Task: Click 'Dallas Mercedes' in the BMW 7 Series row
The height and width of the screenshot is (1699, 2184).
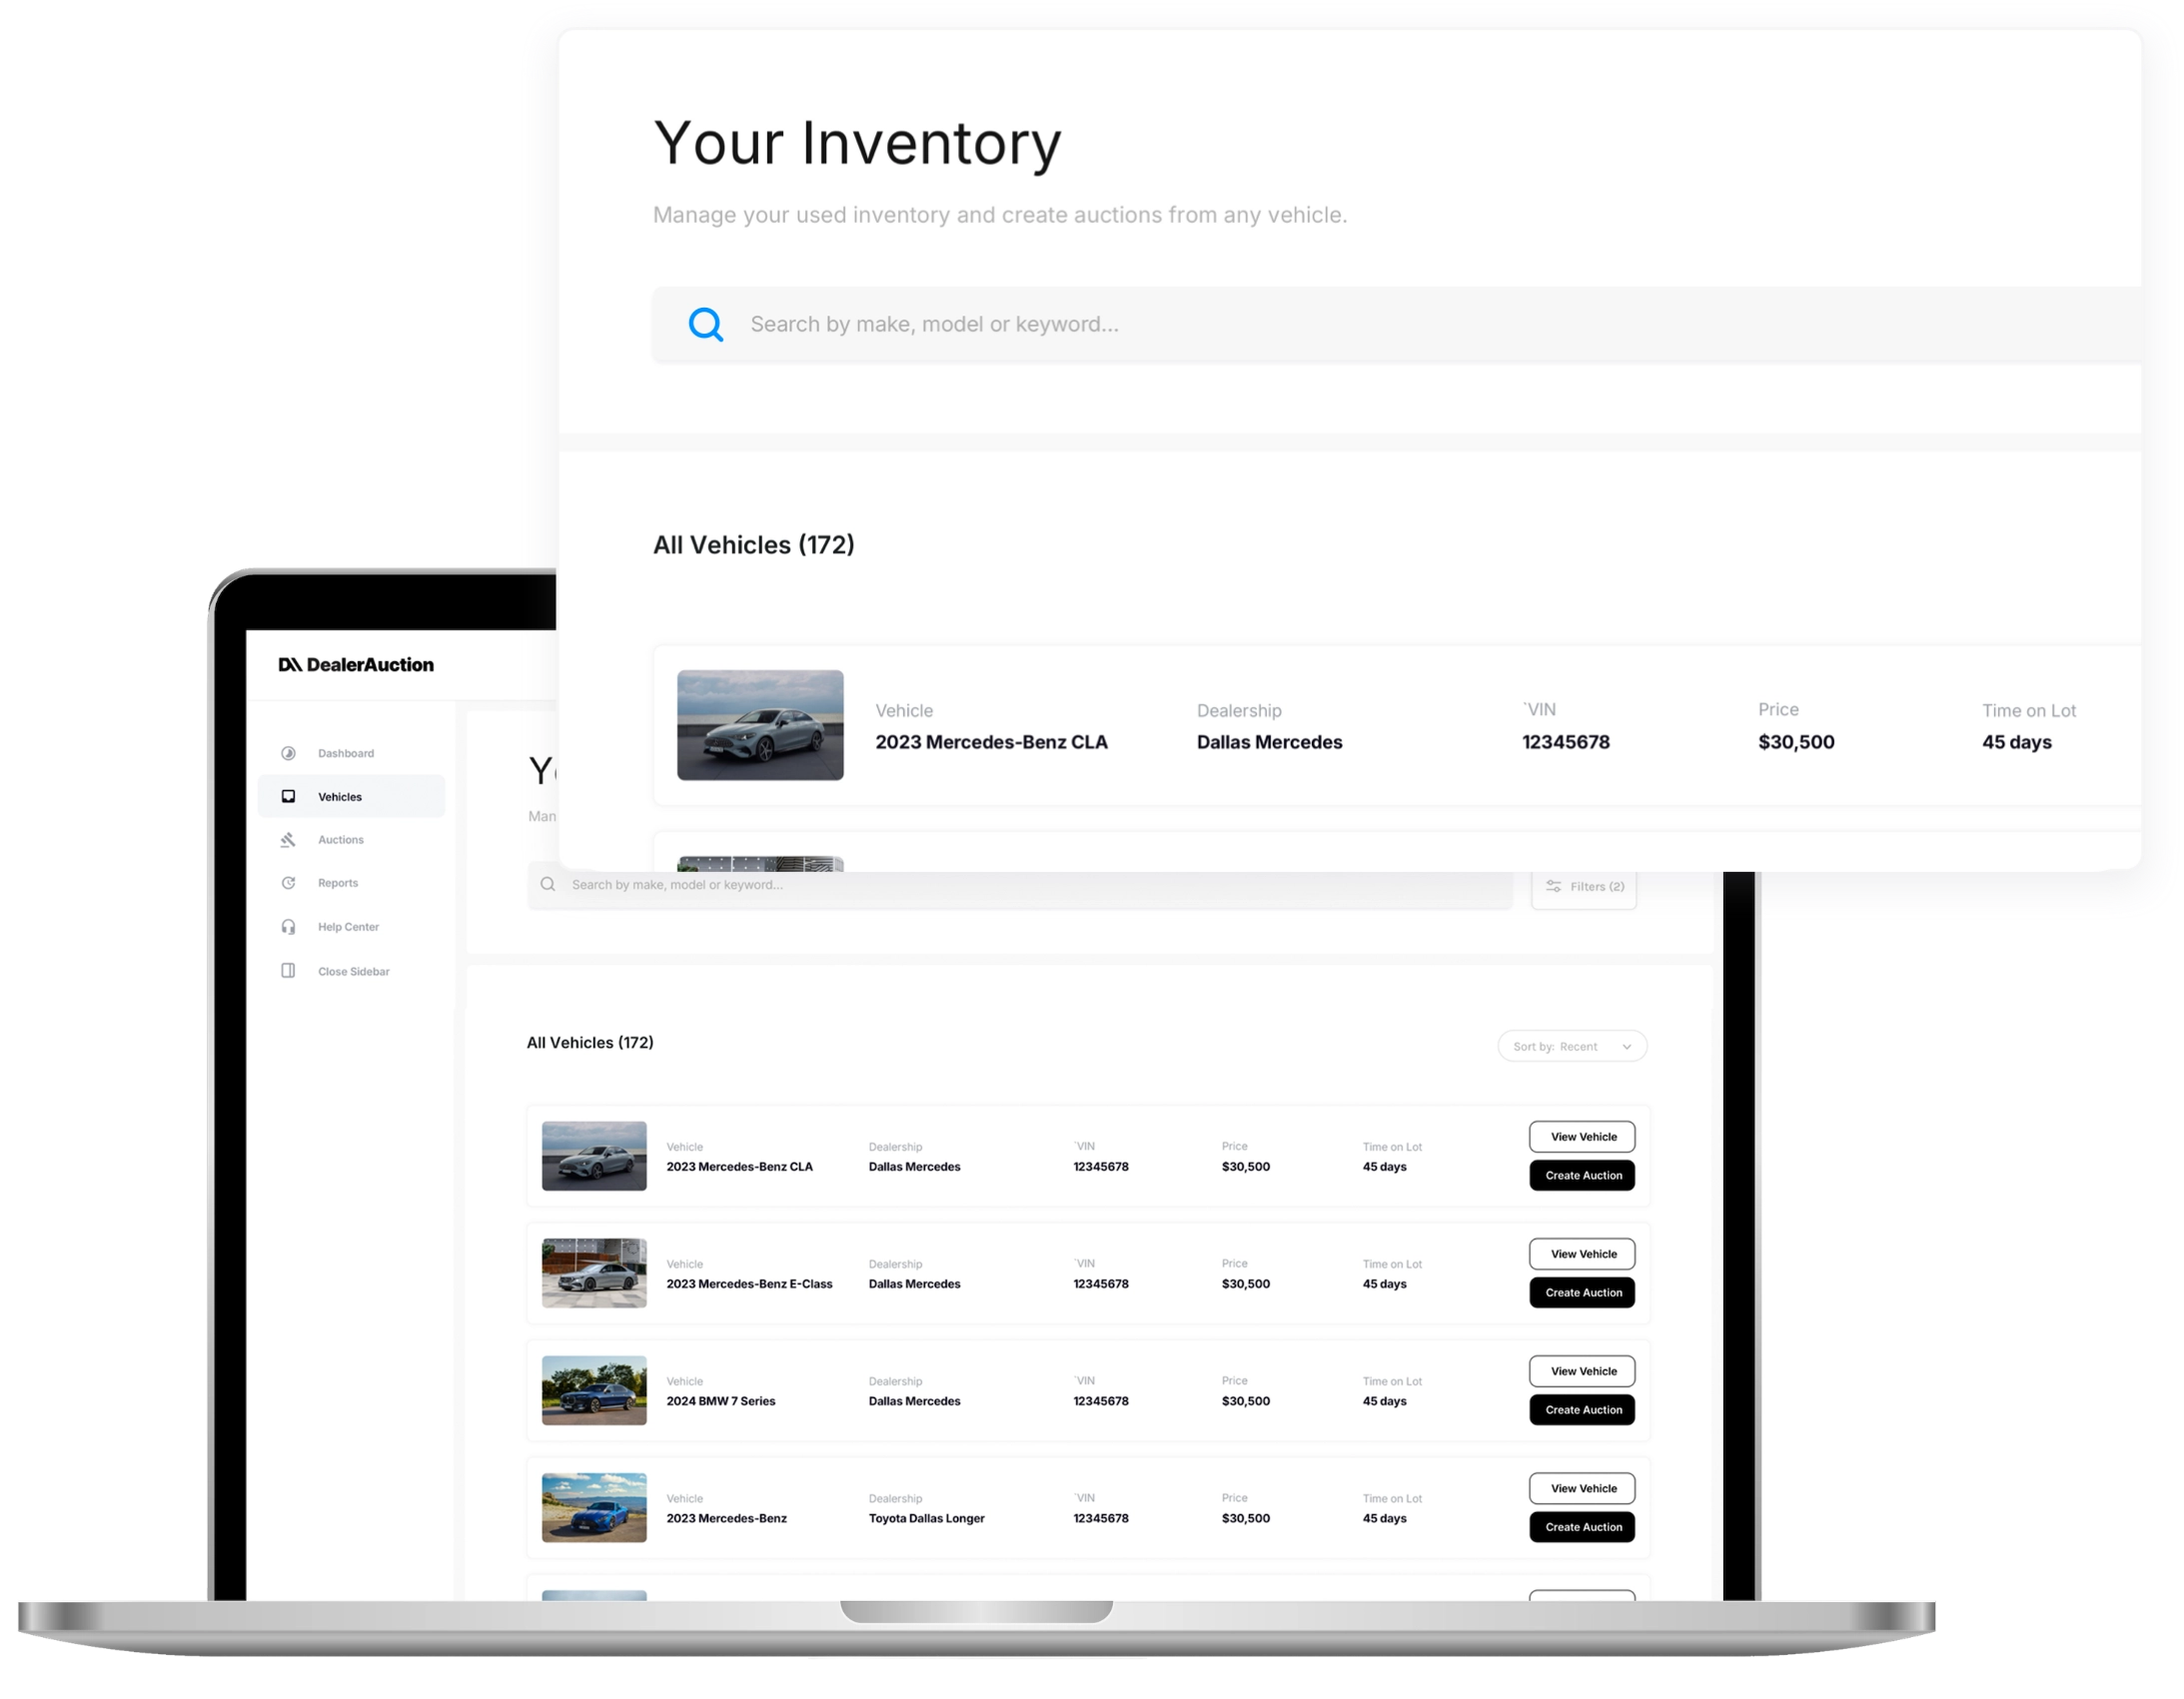Action: [x=914, y=1400]
